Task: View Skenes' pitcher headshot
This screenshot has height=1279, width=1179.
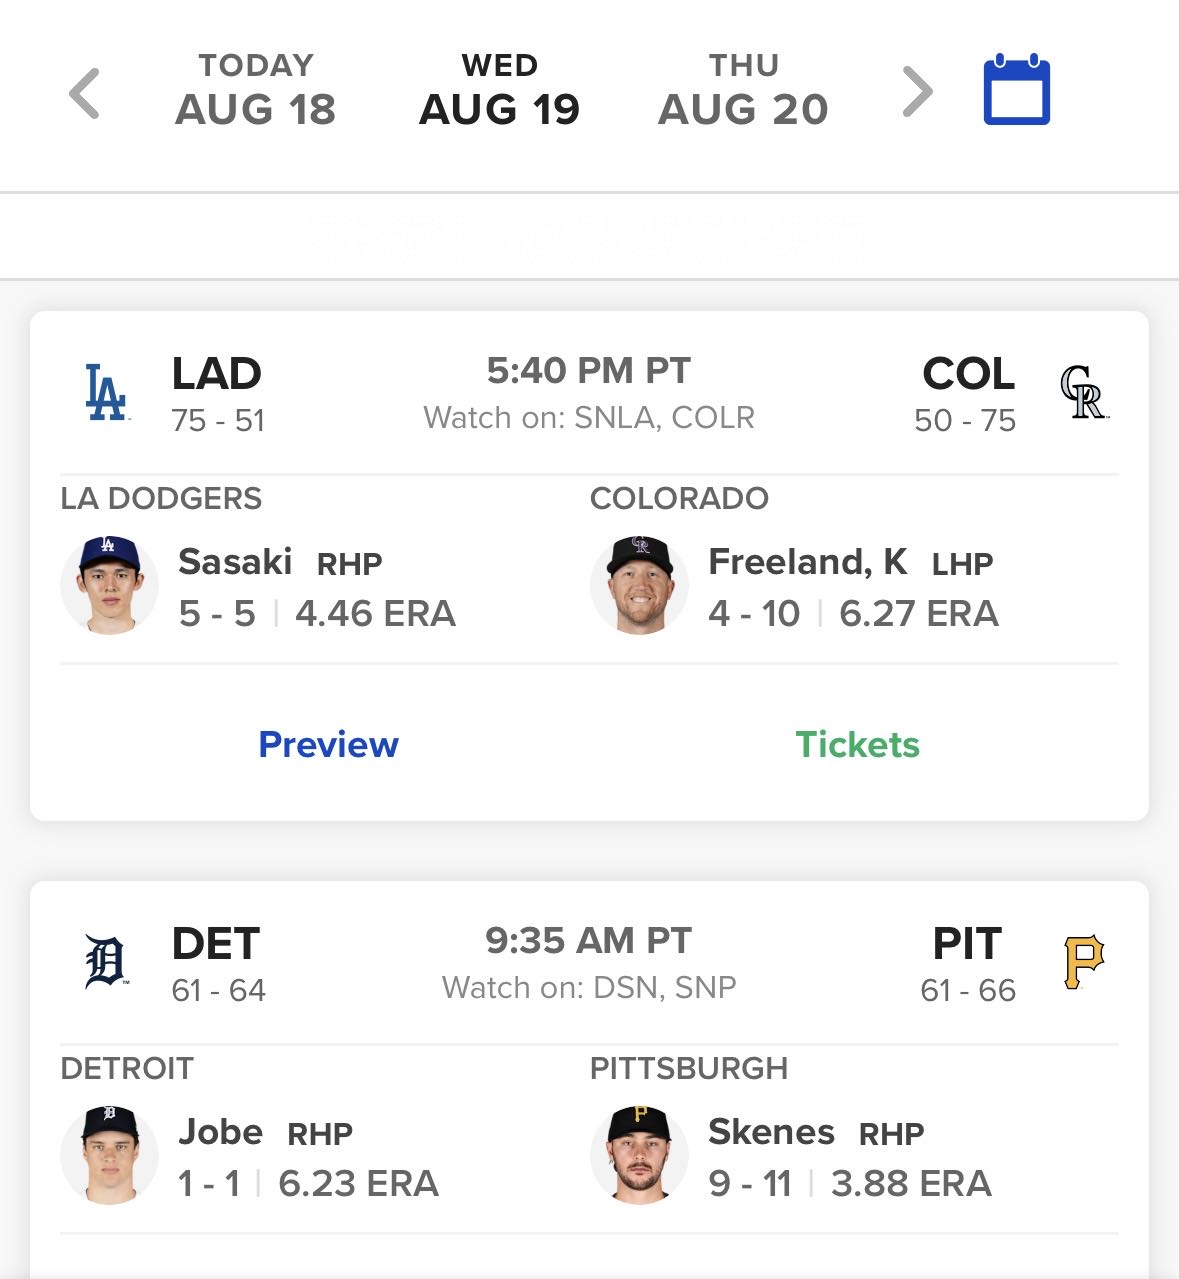Action: pyautogui.click(x=639, y=1156)
